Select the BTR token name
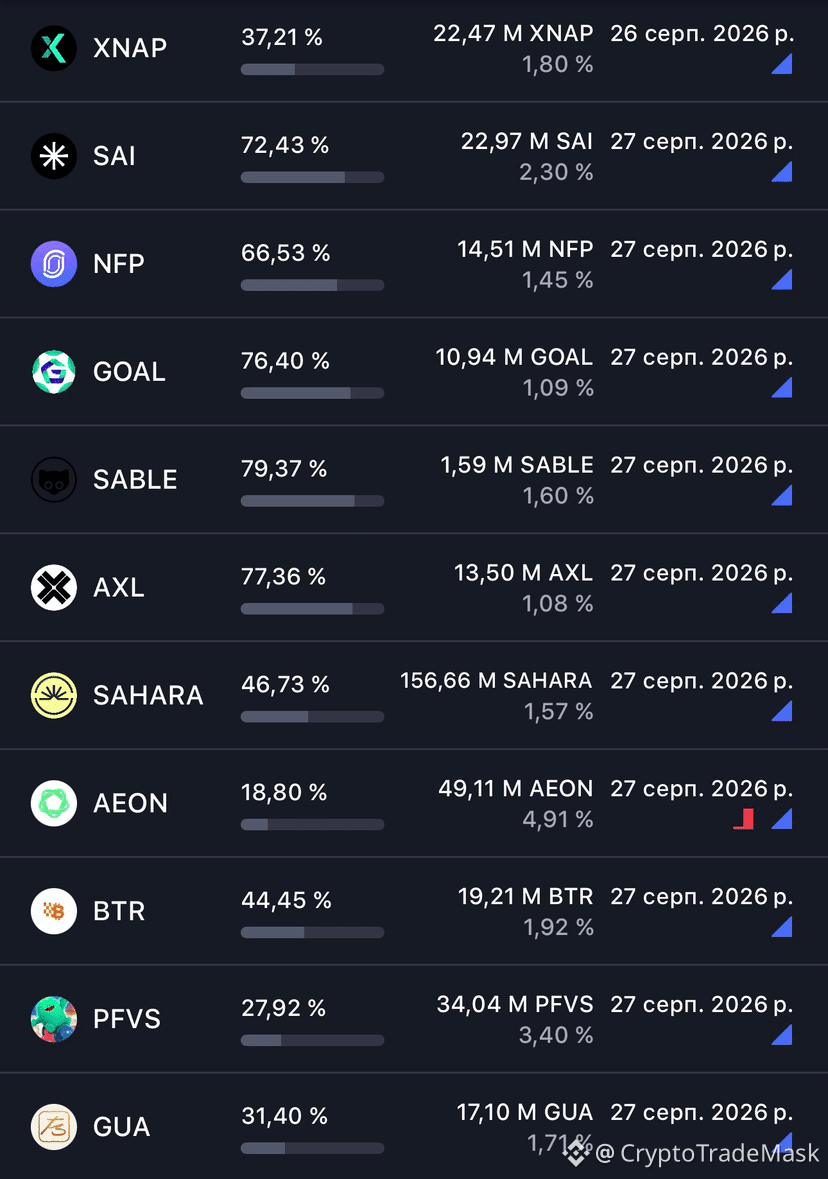The height and width of the screenshot is (1179, 828). click(119, 911)
